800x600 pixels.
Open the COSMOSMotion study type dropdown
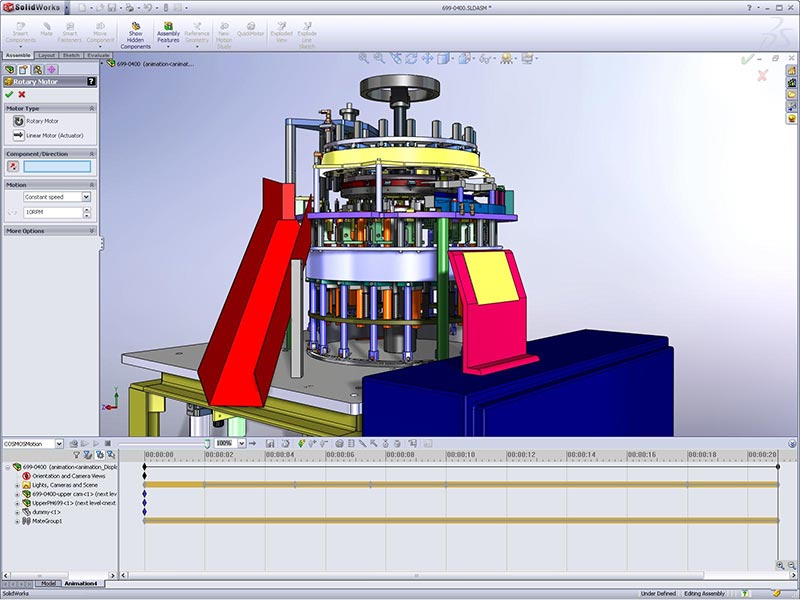59,444
